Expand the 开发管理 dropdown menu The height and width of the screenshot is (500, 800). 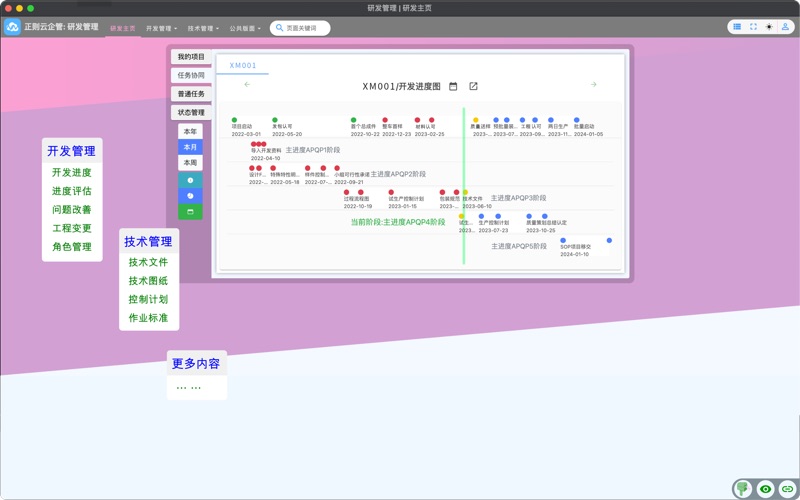[x=161, y=29]
